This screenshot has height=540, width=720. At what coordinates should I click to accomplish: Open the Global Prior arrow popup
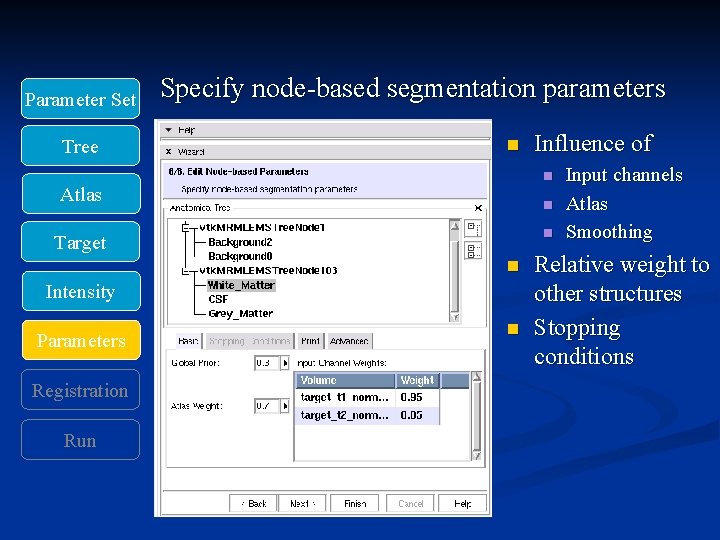[285, 363]
